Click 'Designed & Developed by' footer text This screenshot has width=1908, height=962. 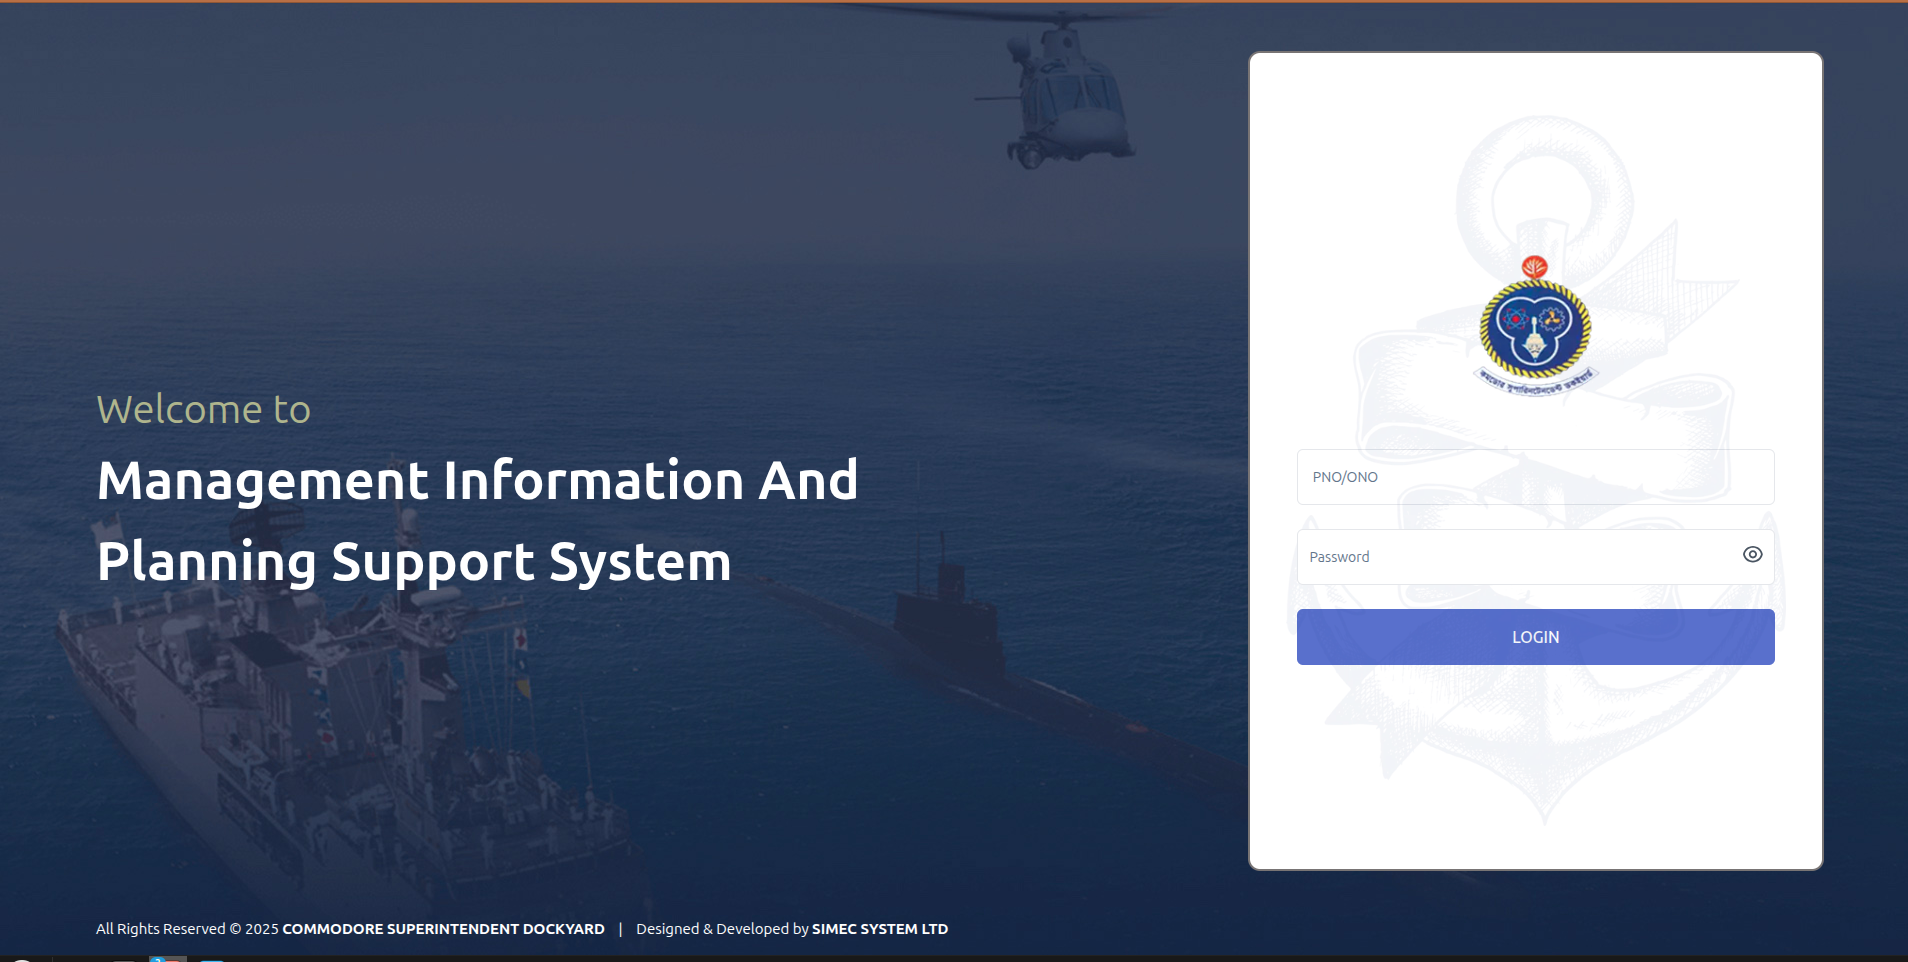click(722, 929)
